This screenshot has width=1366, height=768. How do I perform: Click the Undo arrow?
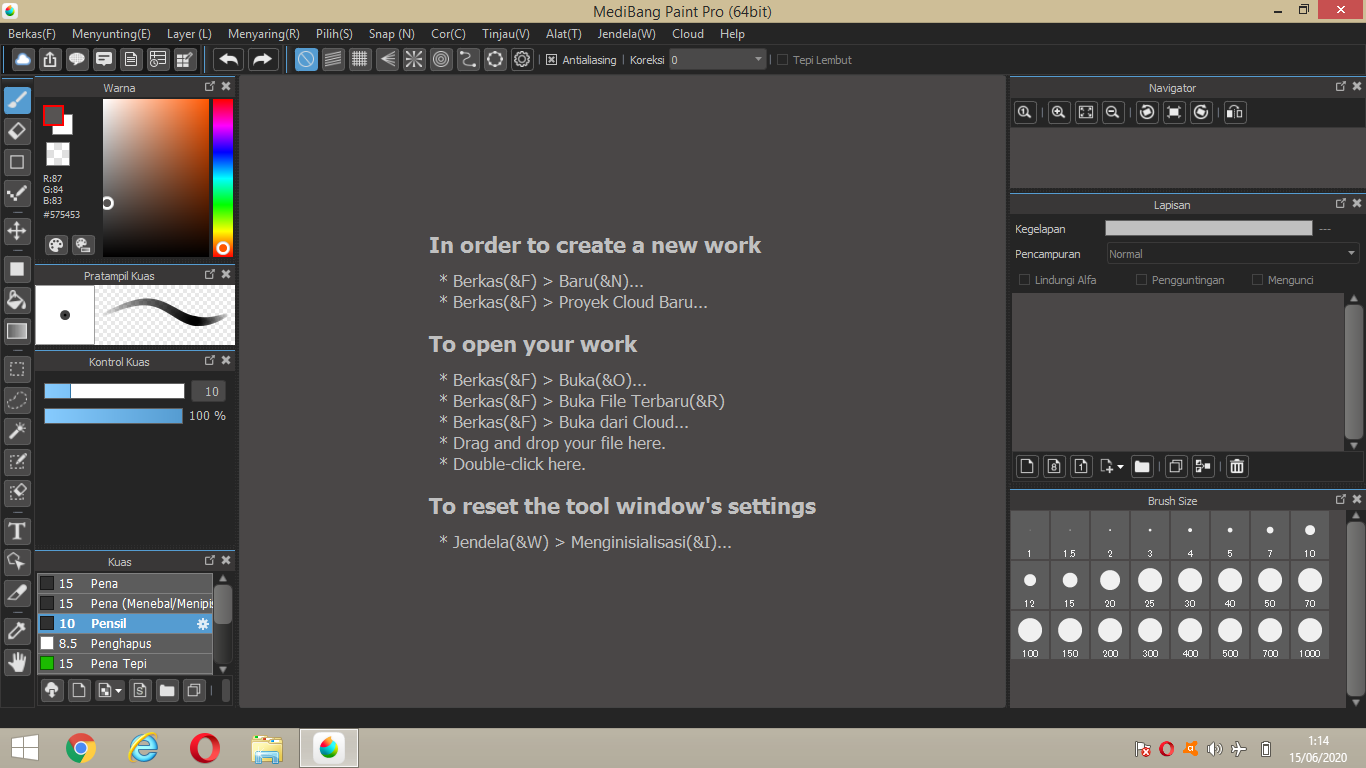229,59
